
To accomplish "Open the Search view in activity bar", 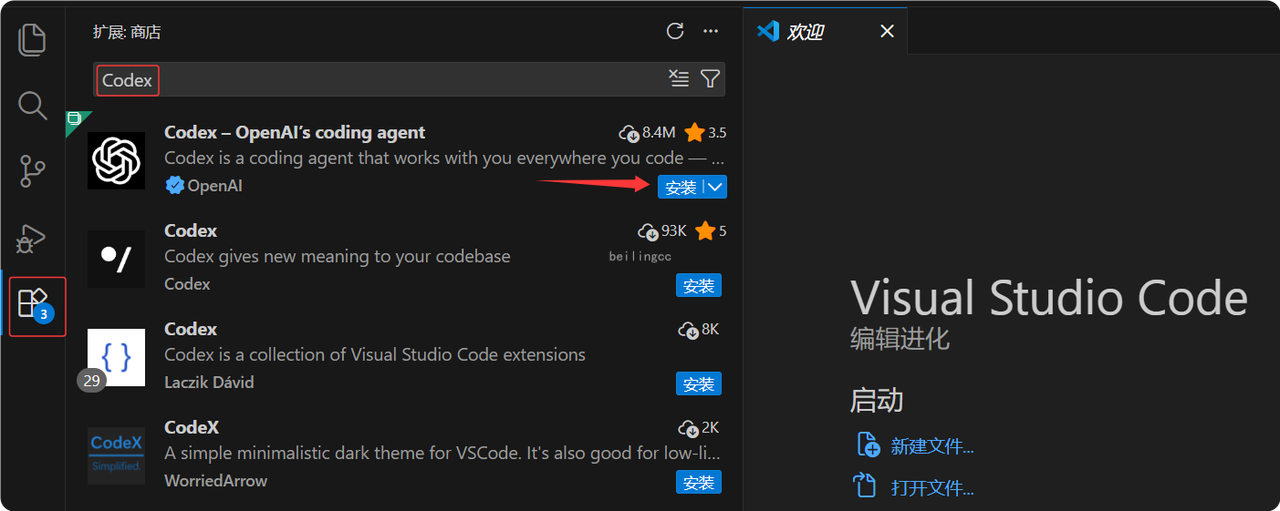I will 33,105.
